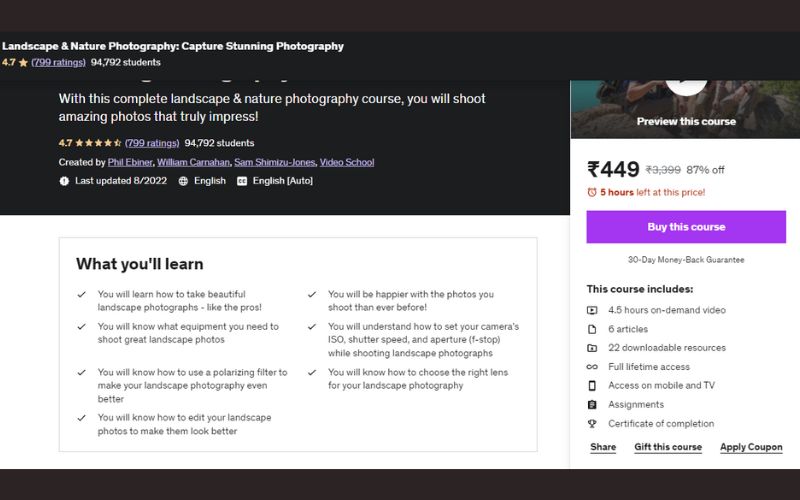Click 'Access on mobile and TV' text
The height and width of the screenshot is (500, 800).
661,385
